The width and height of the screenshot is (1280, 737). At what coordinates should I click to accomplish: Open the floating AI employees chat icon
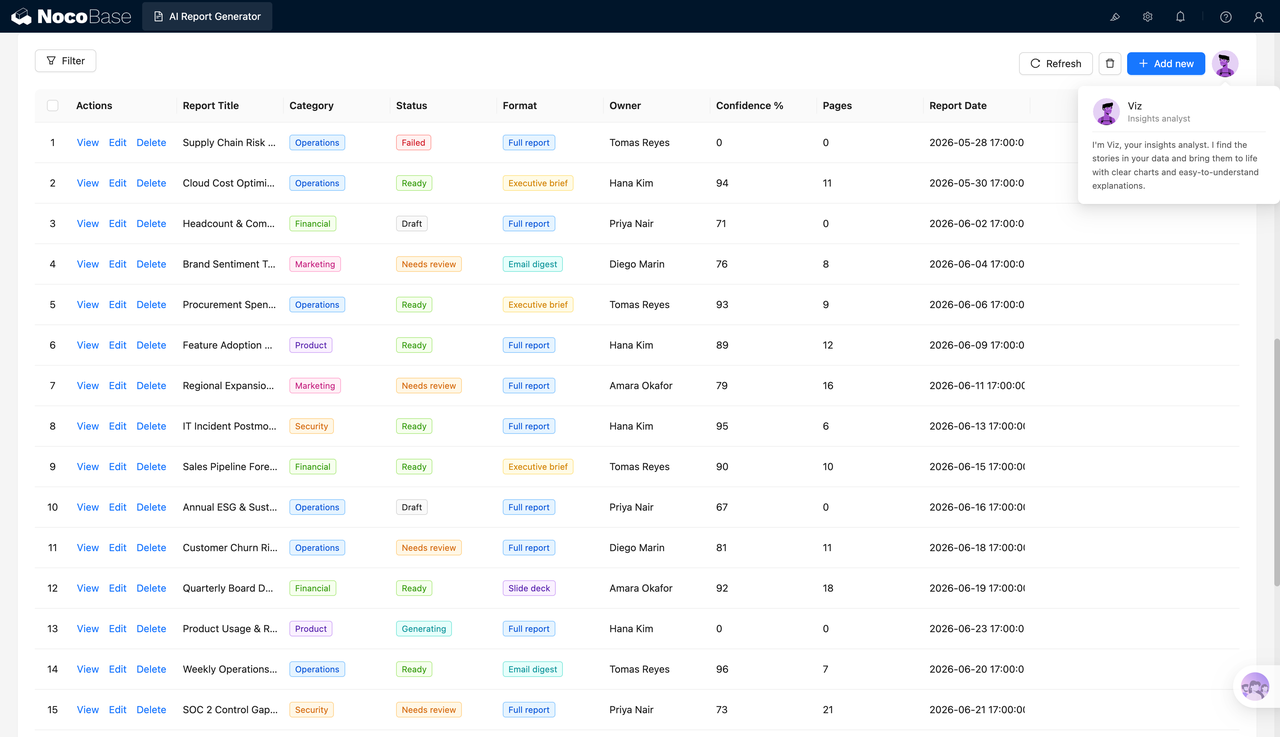[1255, 687]
